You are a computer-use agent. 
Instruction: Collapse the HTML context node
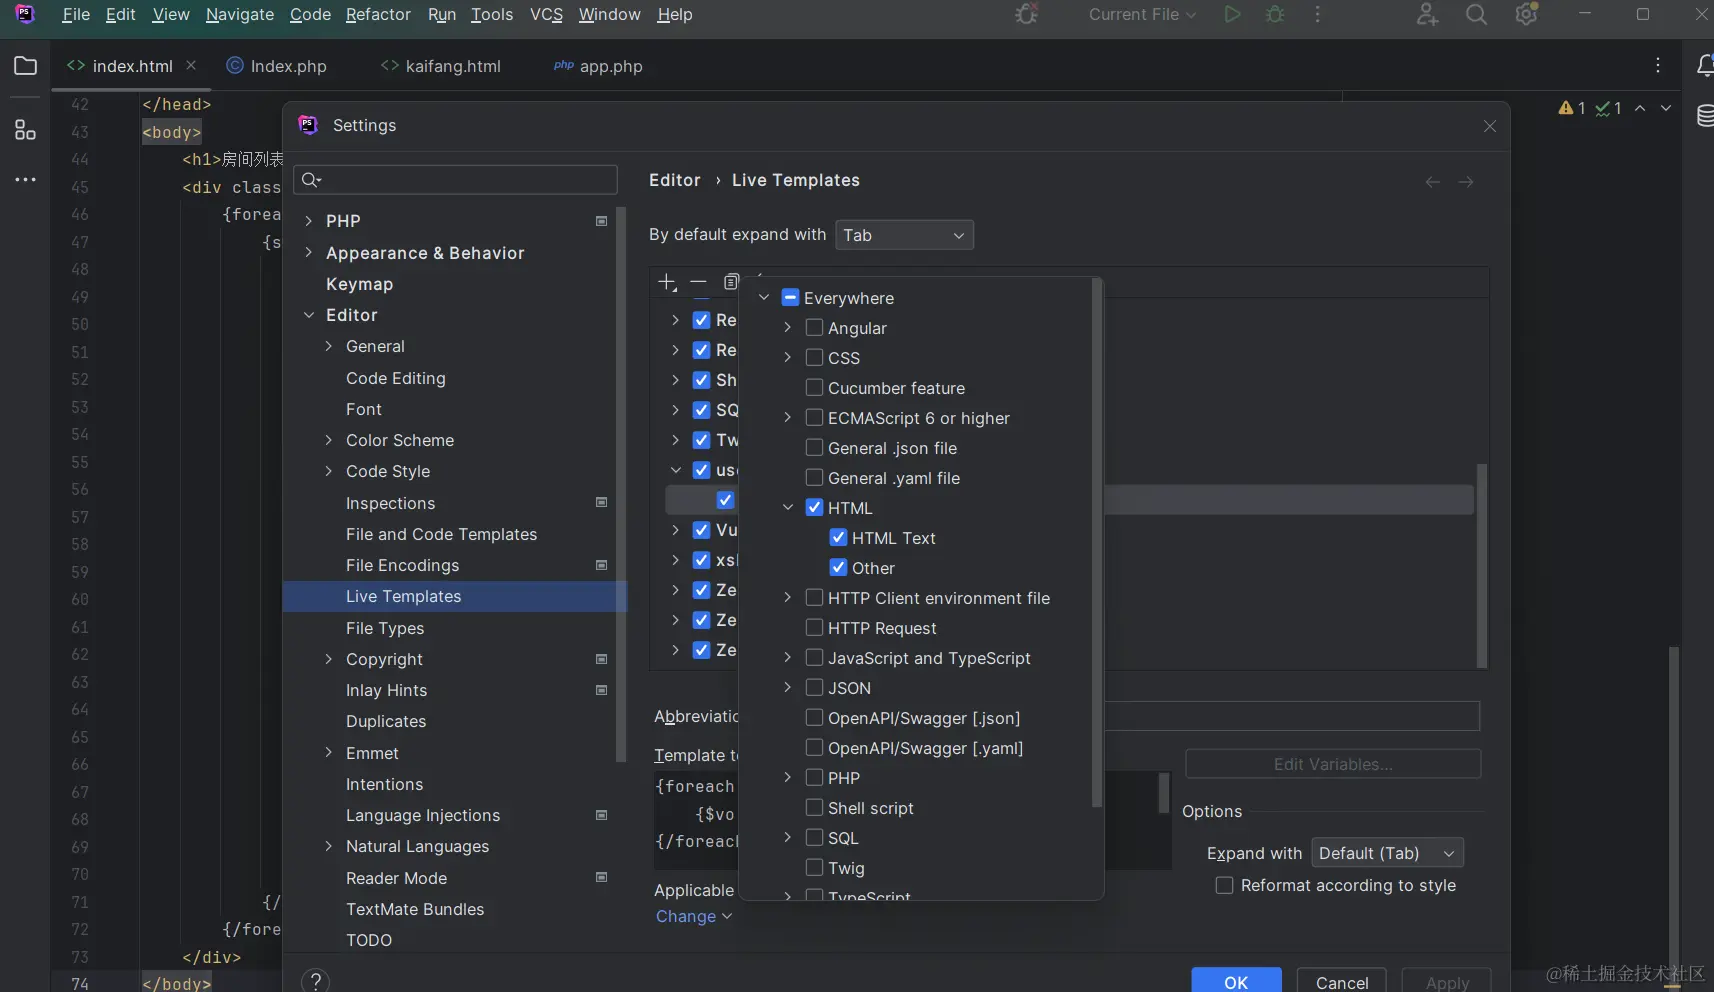click(x=788, y=508)
